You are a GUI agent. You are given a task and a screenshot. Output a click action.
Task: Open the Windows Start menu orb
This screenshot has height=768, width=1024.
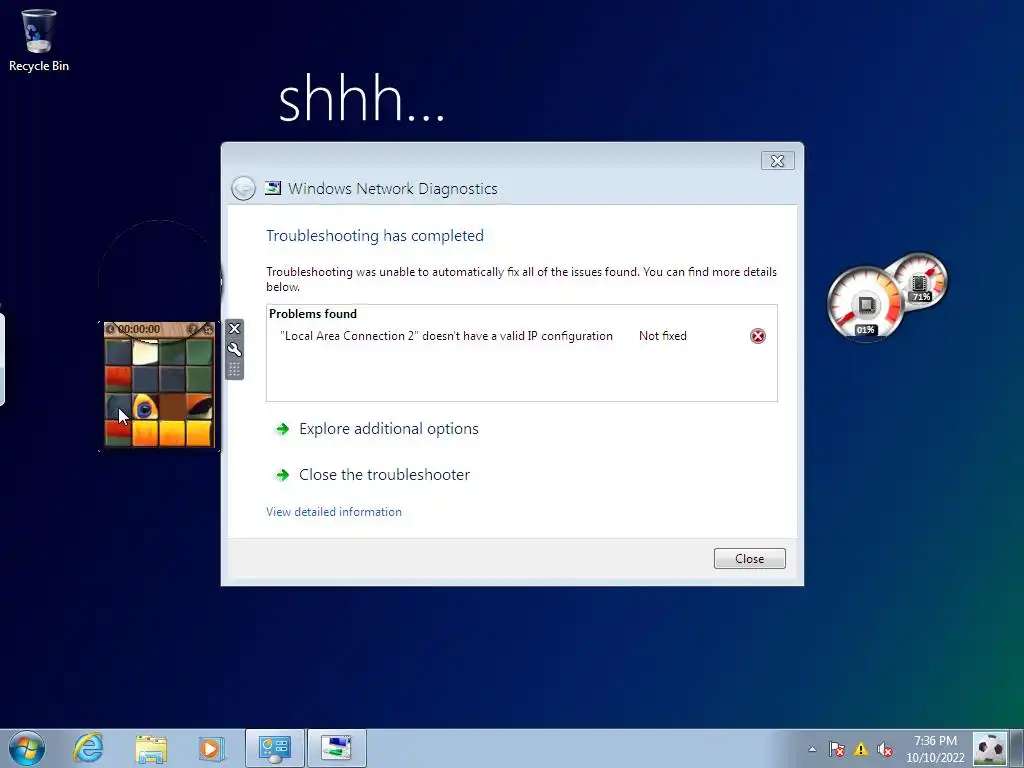tap(27, 748)
